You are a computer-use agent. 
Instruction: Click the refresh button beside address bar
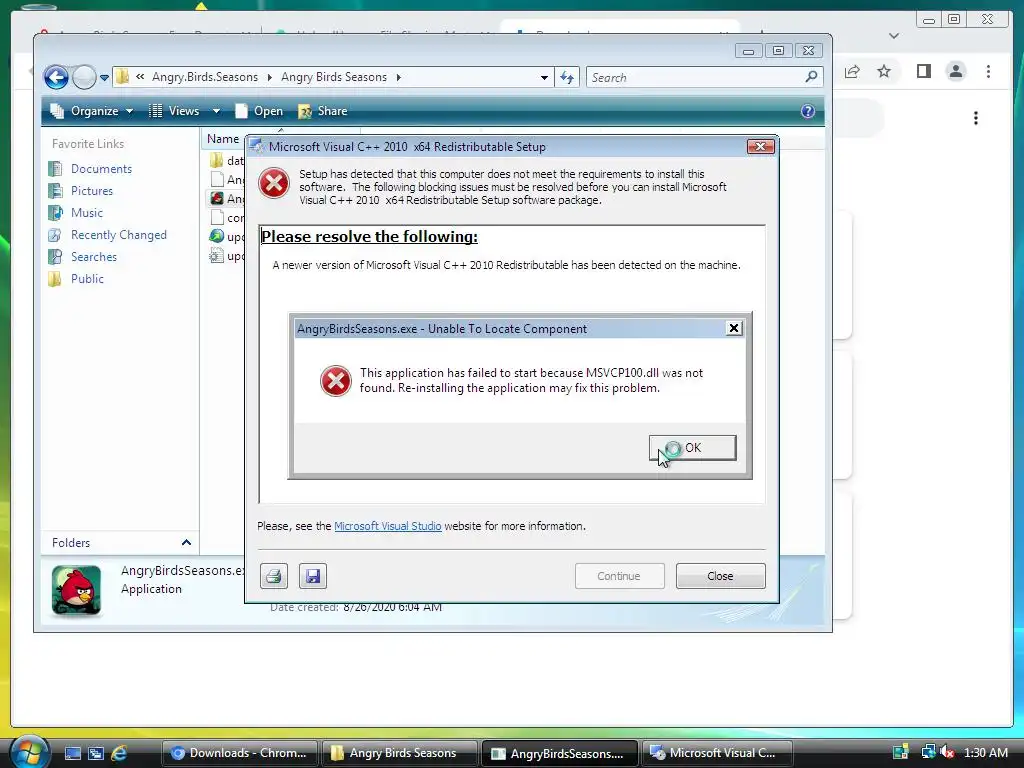coord(567,78)
